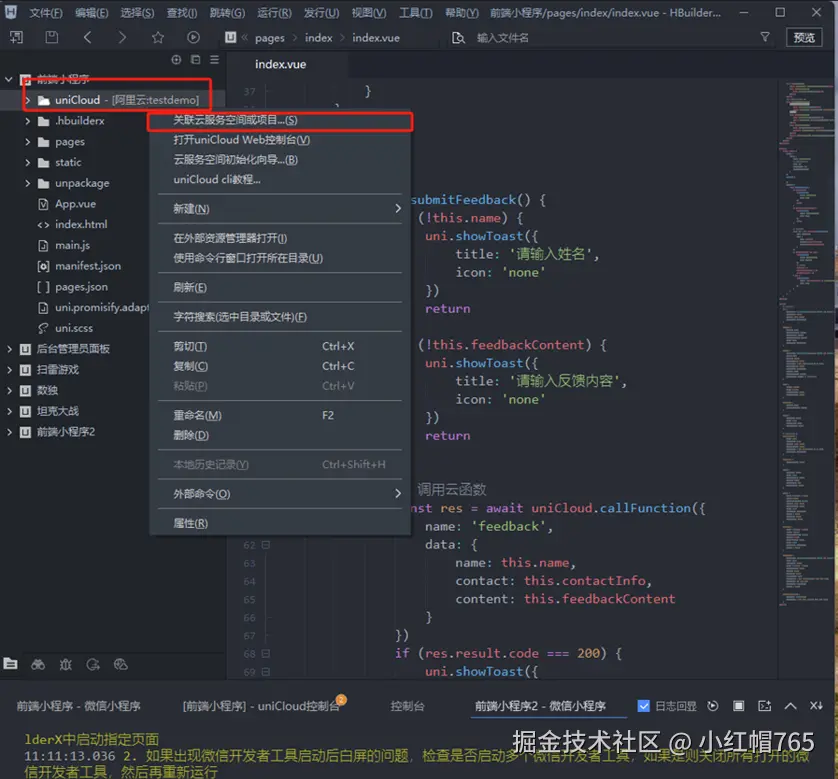Click the index breadcrumb

click(319, 38)
